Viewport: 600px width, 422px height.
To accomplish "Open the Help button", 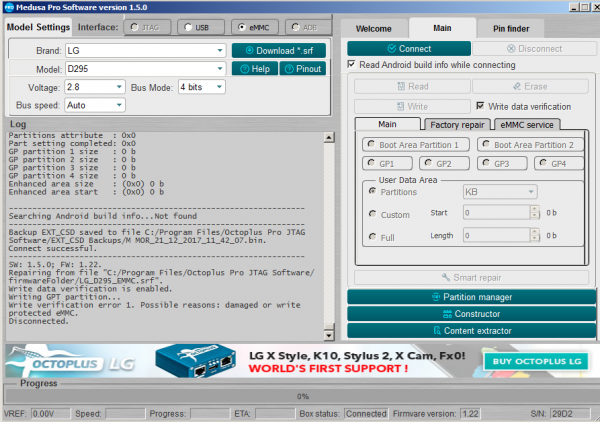I will coord(254,68).
